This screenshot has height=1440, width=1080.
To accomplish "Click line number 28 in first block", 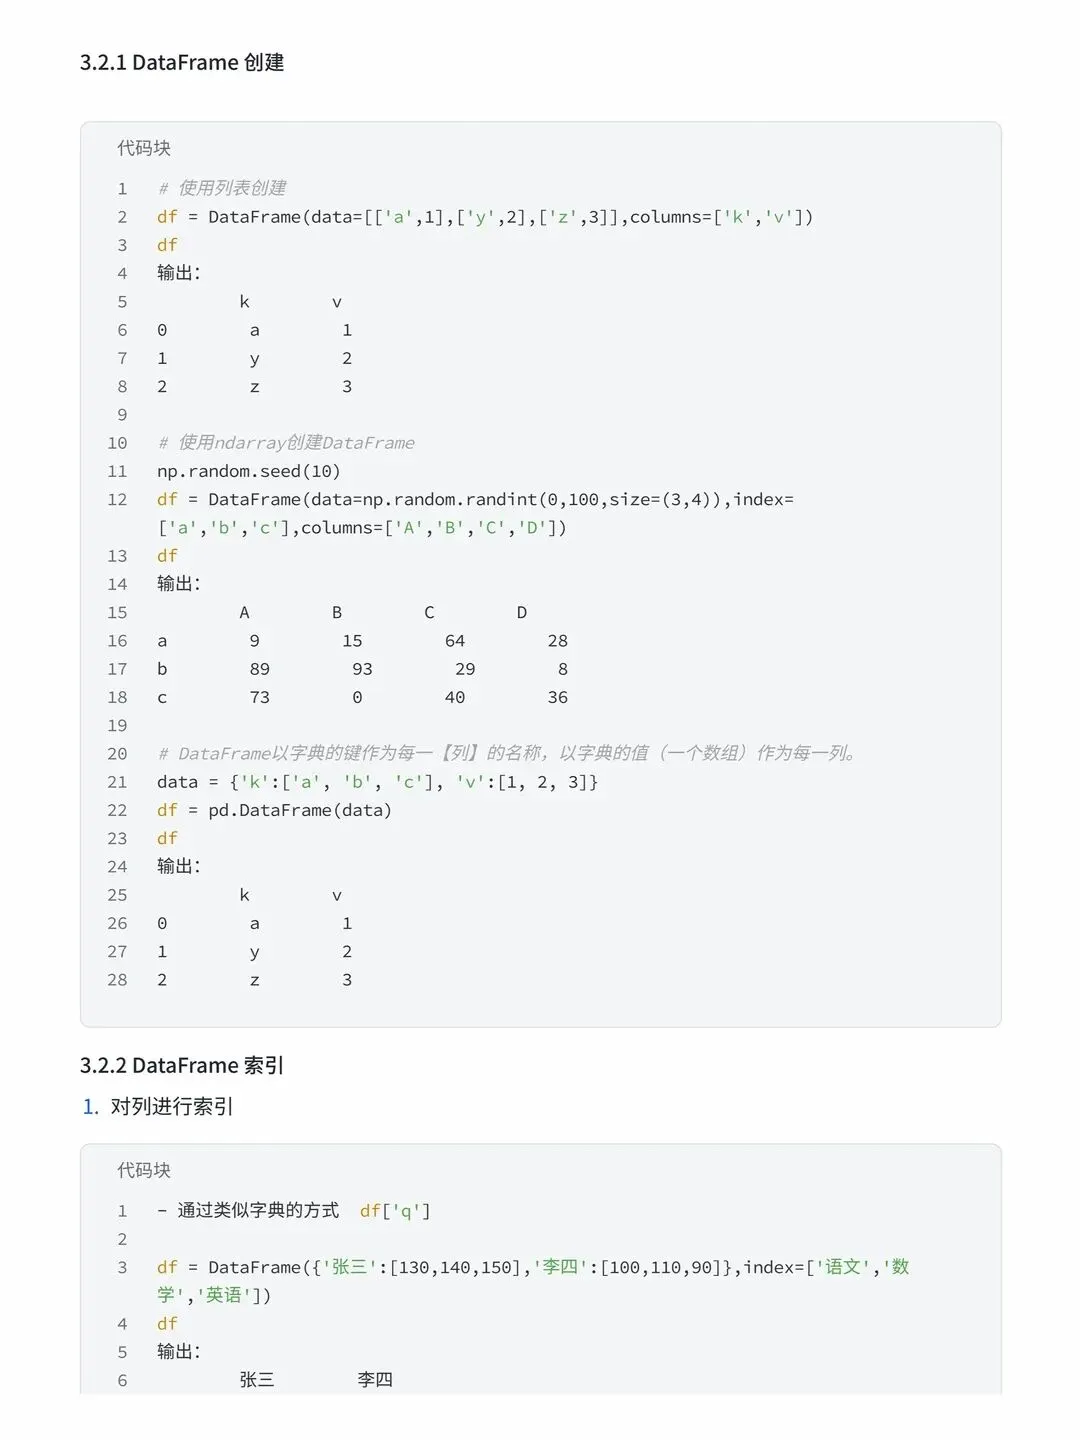I will [x=117, y=980].
